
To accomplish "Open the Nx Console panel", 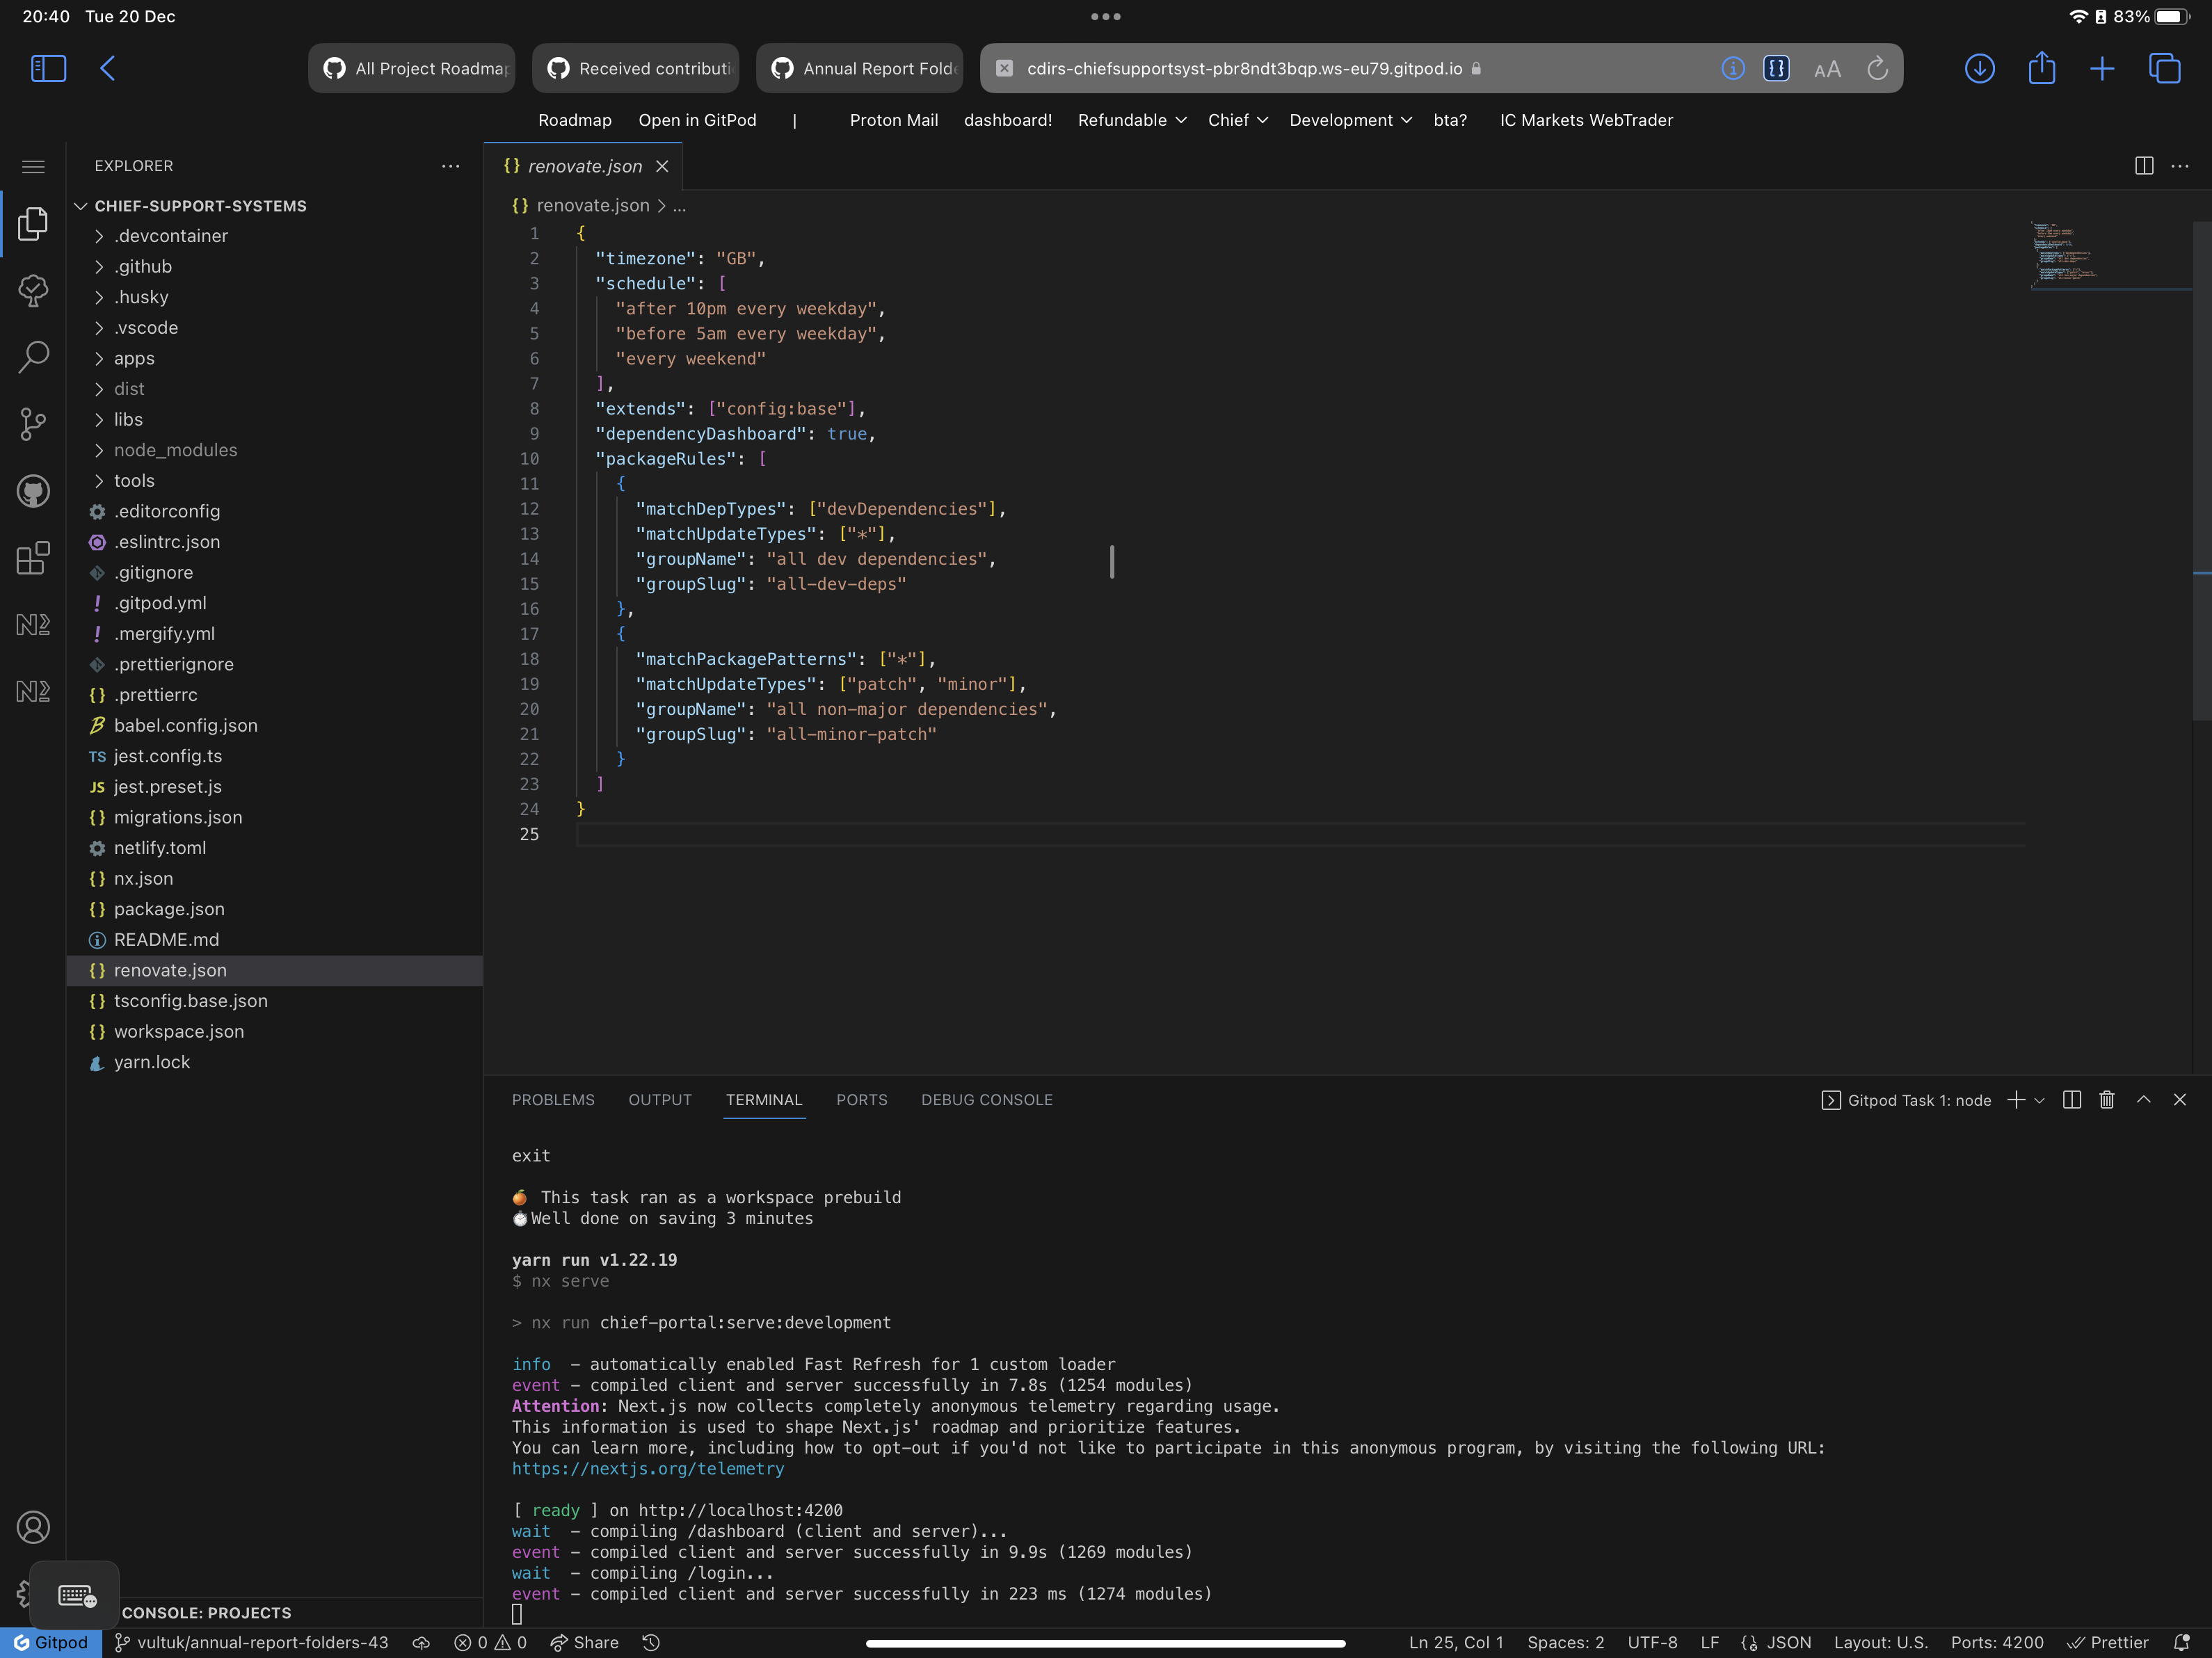I will pos(33,624).
